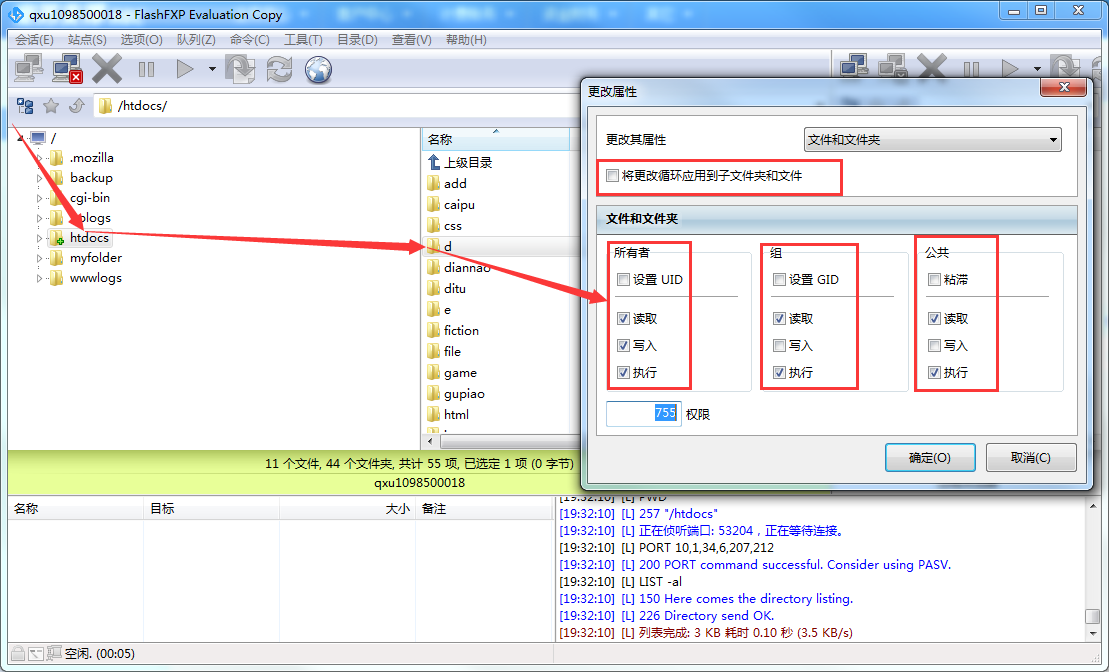Select the fiction folder in file list
This screenshot has width=1109, height=672.
pyautogui.click(x=461, y=330)
